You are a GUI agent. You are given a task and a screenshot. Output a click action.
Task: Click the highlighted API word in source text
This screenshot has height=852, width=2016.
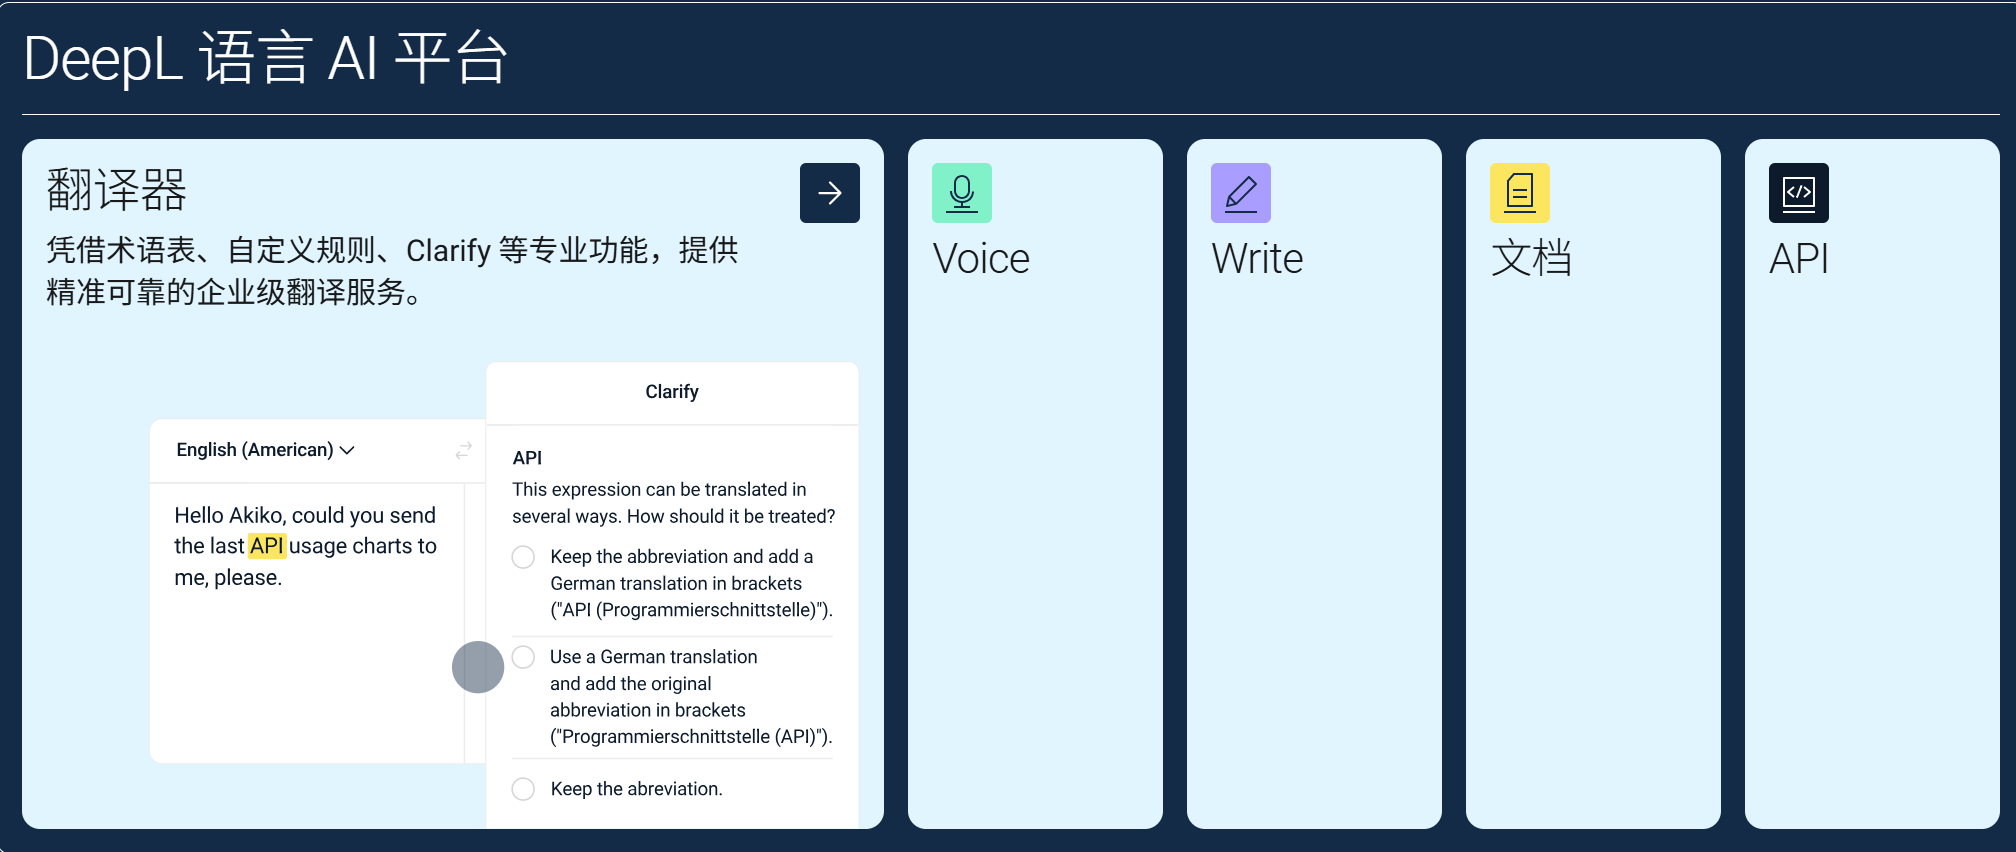coord(267,546)
